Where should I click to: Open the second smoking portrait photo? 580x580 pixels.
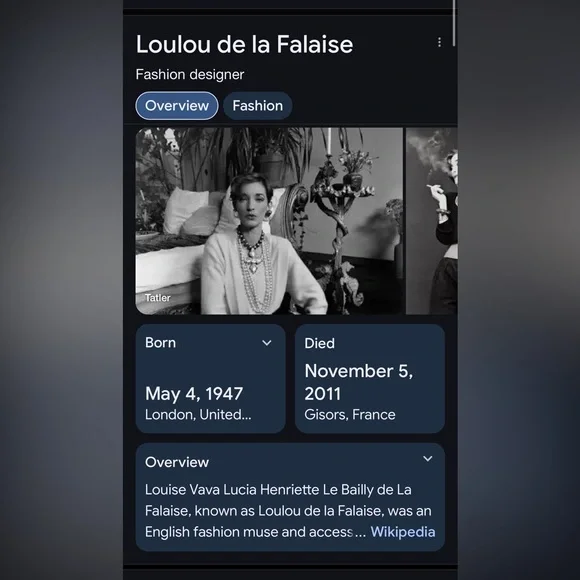(x=432, y=221)
